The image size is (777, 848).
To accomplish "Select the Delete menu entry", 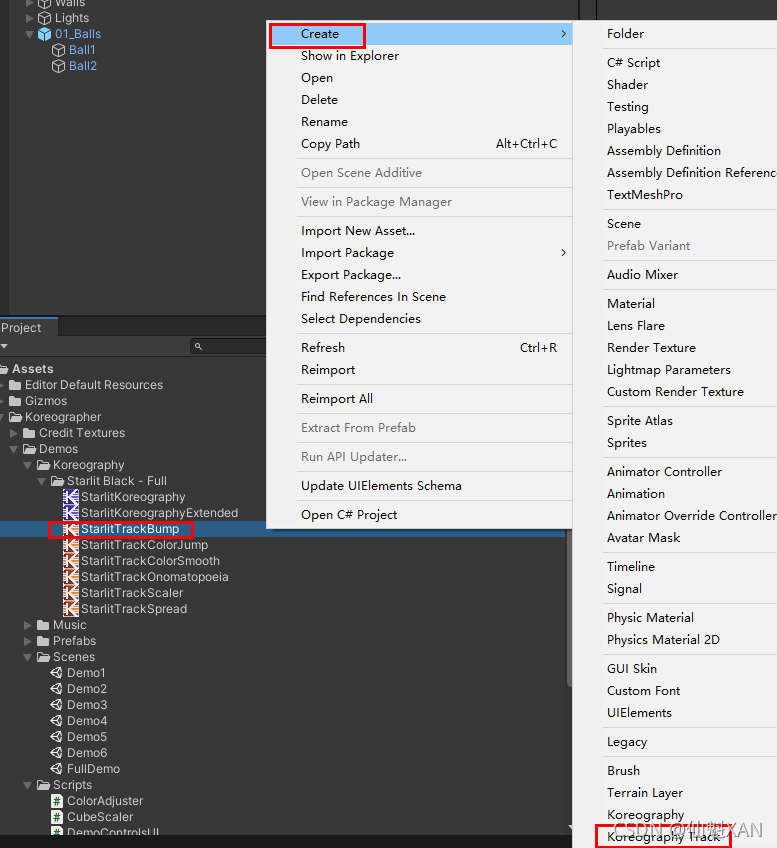I will (x=420, y=100).
